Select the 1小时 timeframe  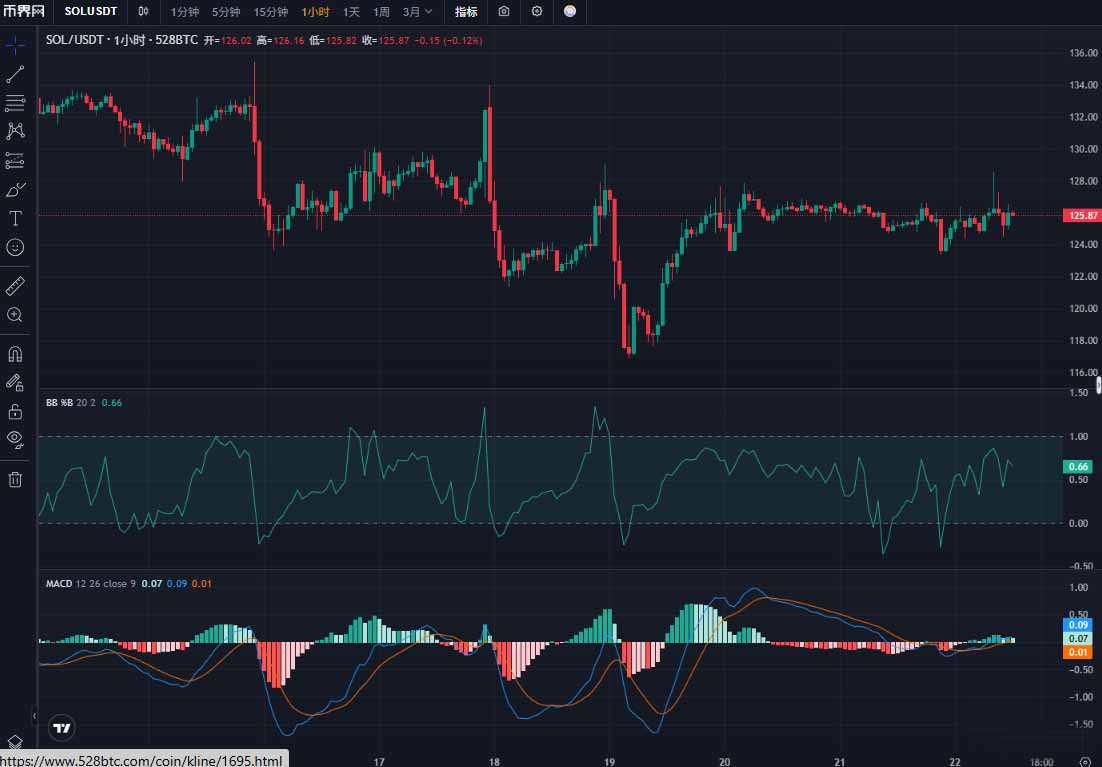click(x=315, y=12)
